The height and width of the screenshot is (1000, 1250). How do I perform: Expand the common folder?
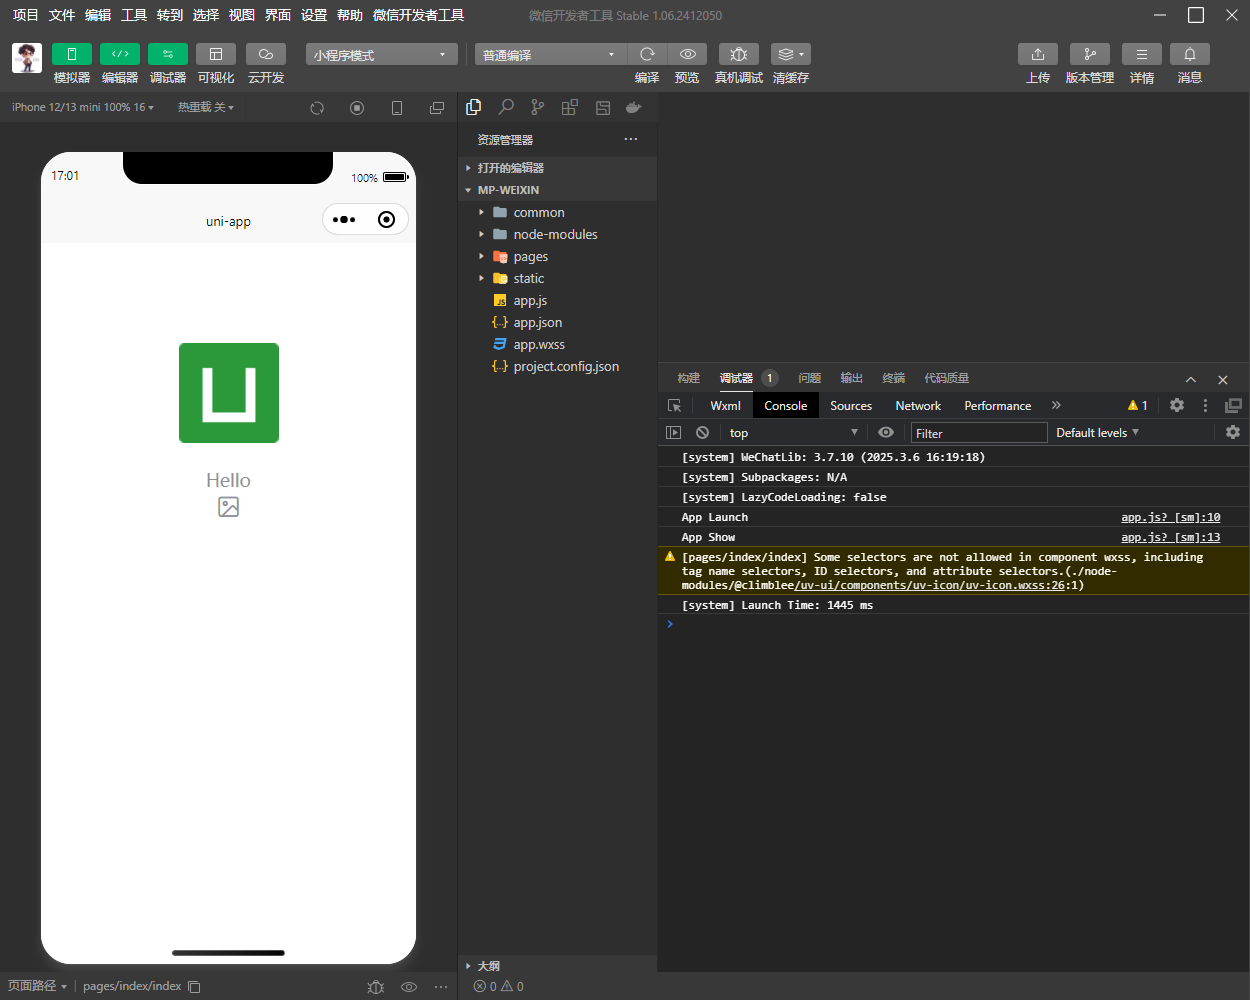pos(557,212)
